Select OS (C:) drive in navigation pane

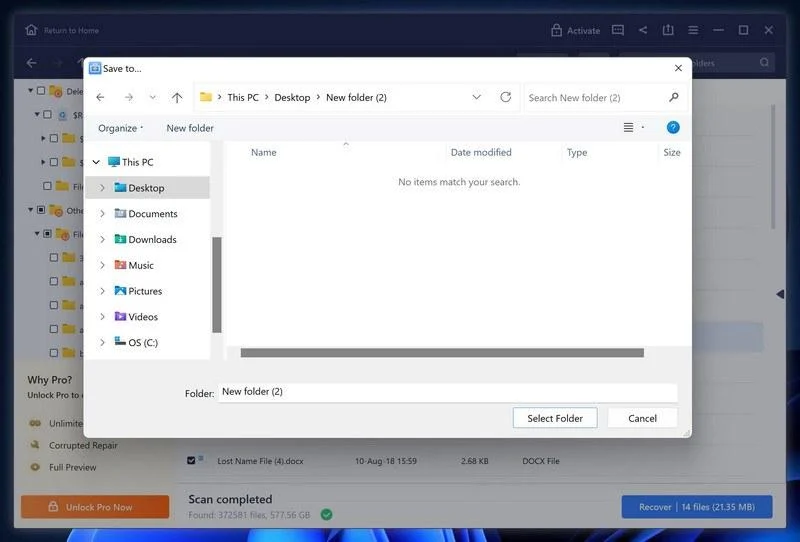136,342
